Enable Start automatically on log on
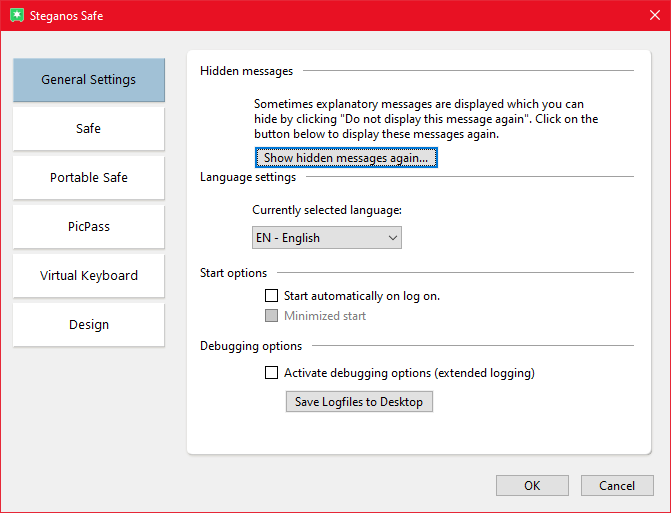 271,296
